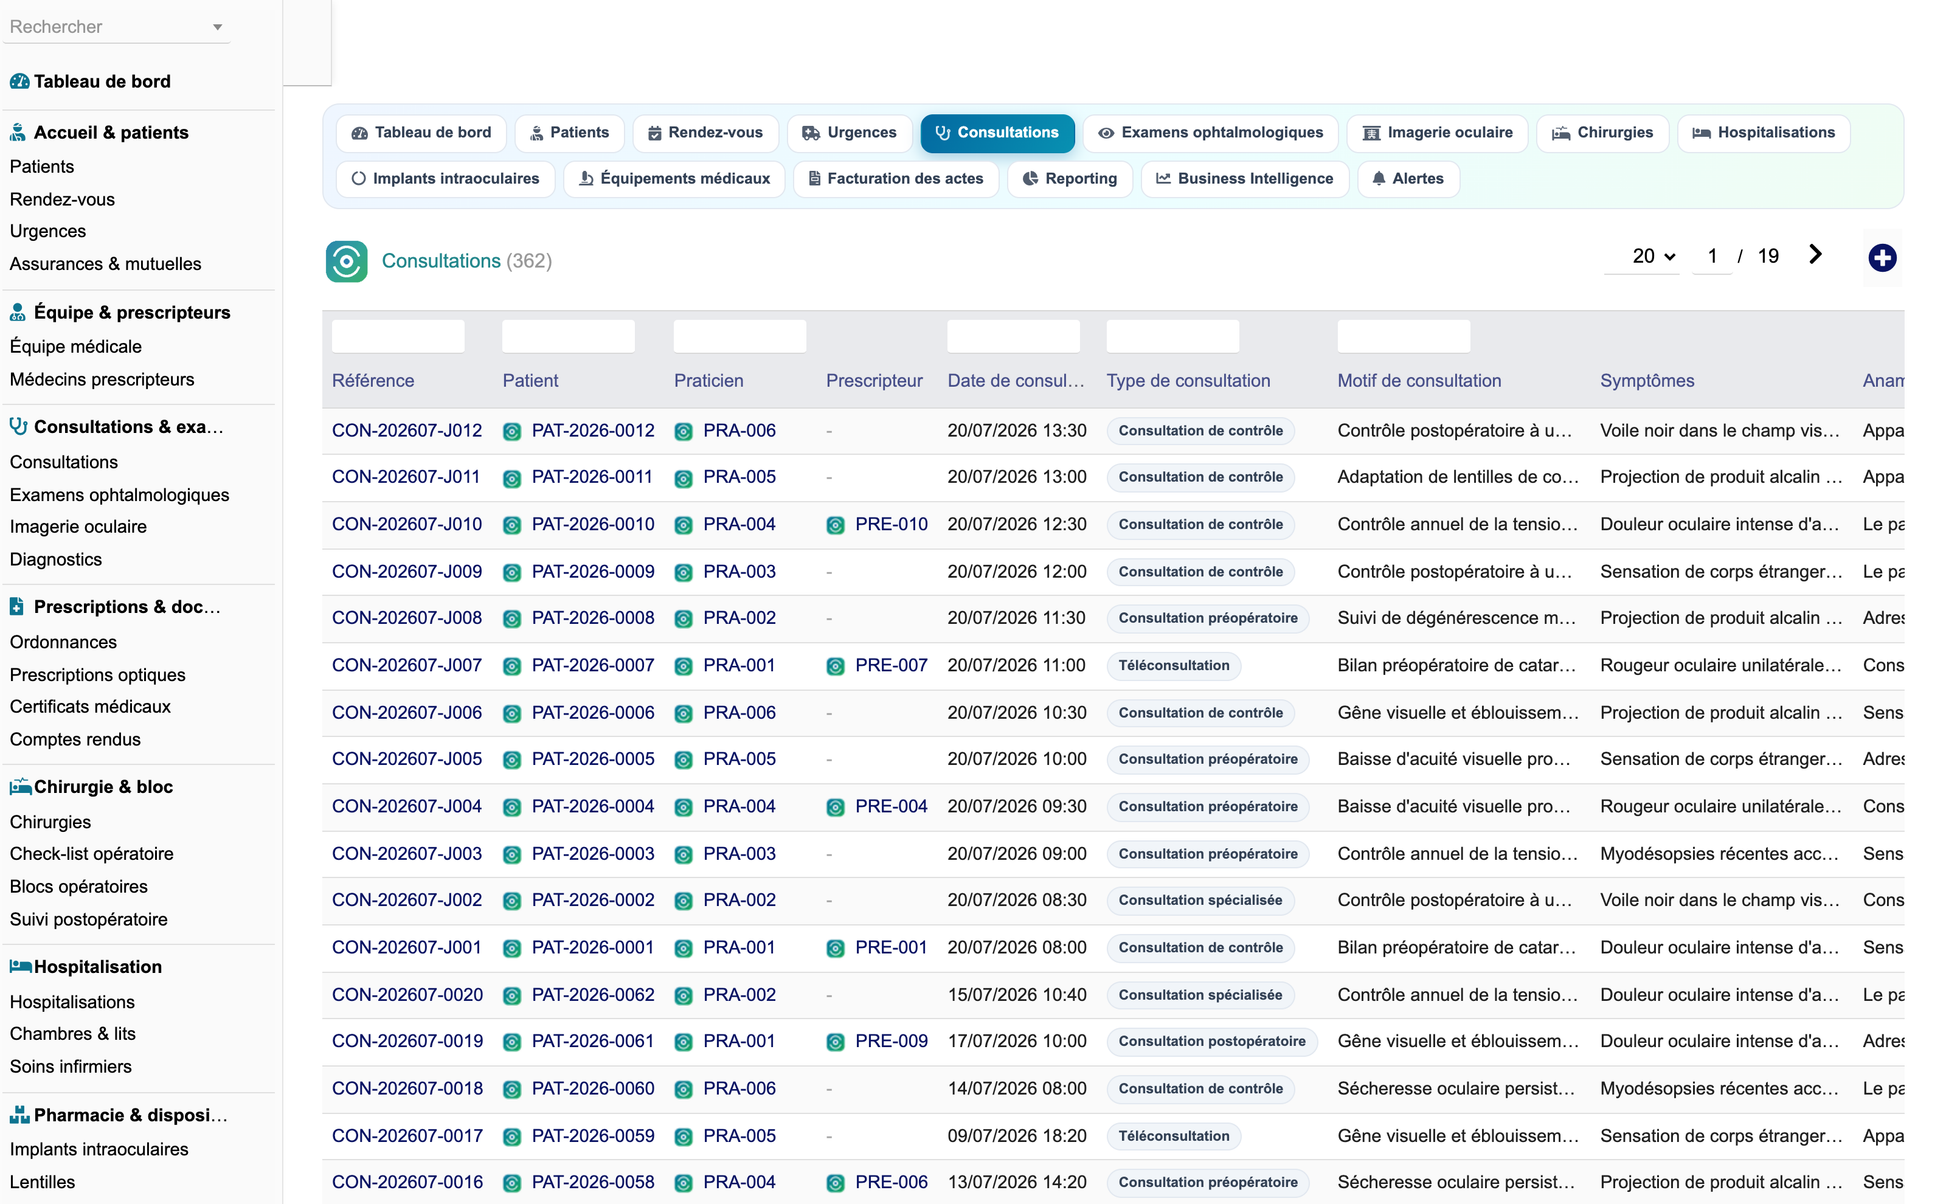Open Ordonnances in sidebar
Viewport: 1946px width, 1204px height.
pos(63,642)
